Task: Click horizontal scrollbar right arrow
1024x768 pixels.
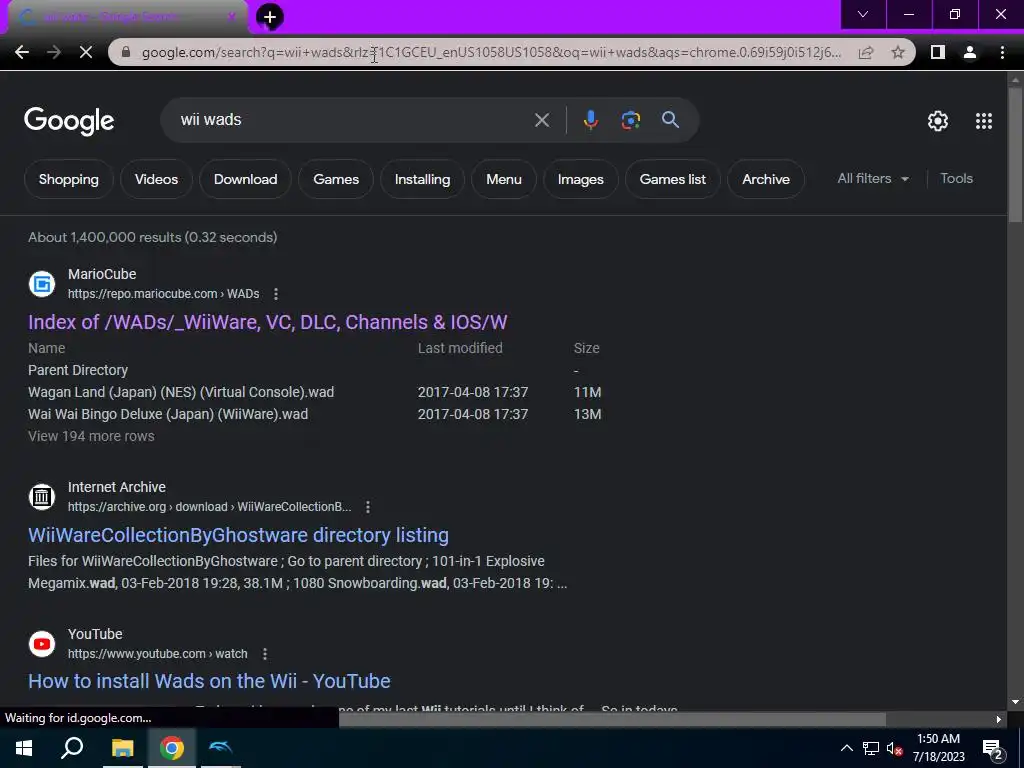Action: 999,719
